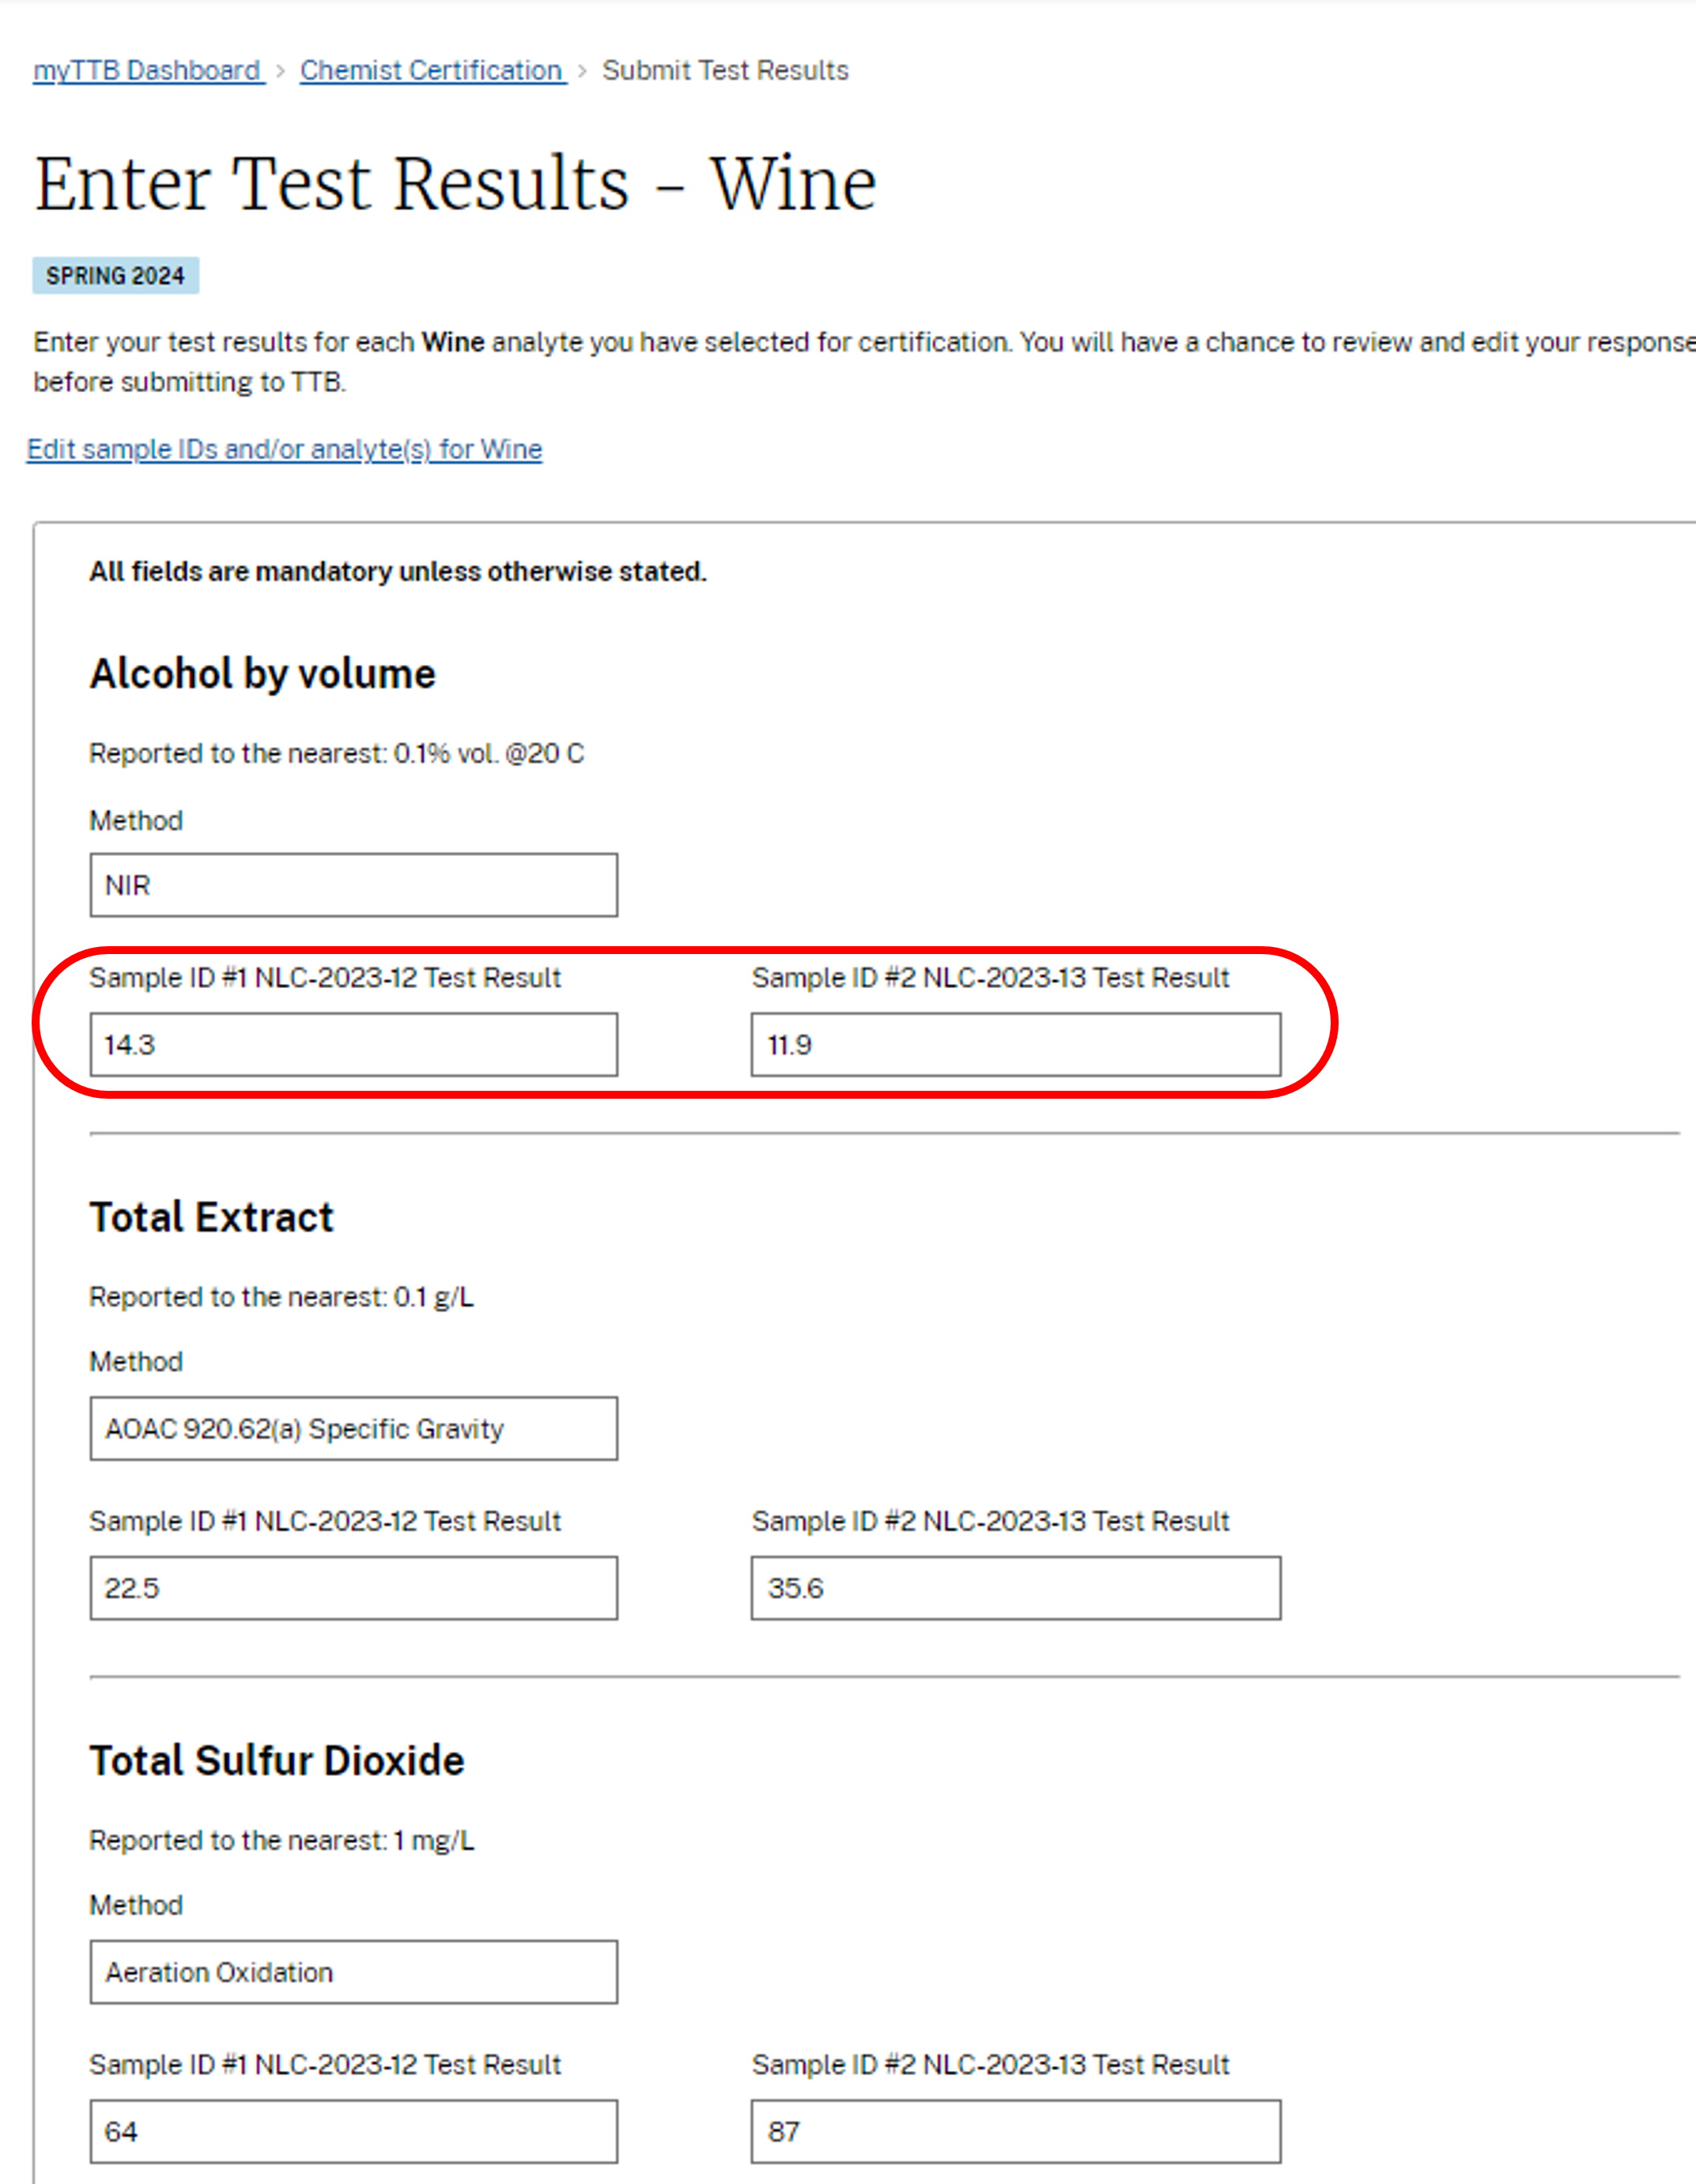Select Alcohol by volume Sample #2 result 11.9
1696x2184 pixels.
(1016, 1045)
